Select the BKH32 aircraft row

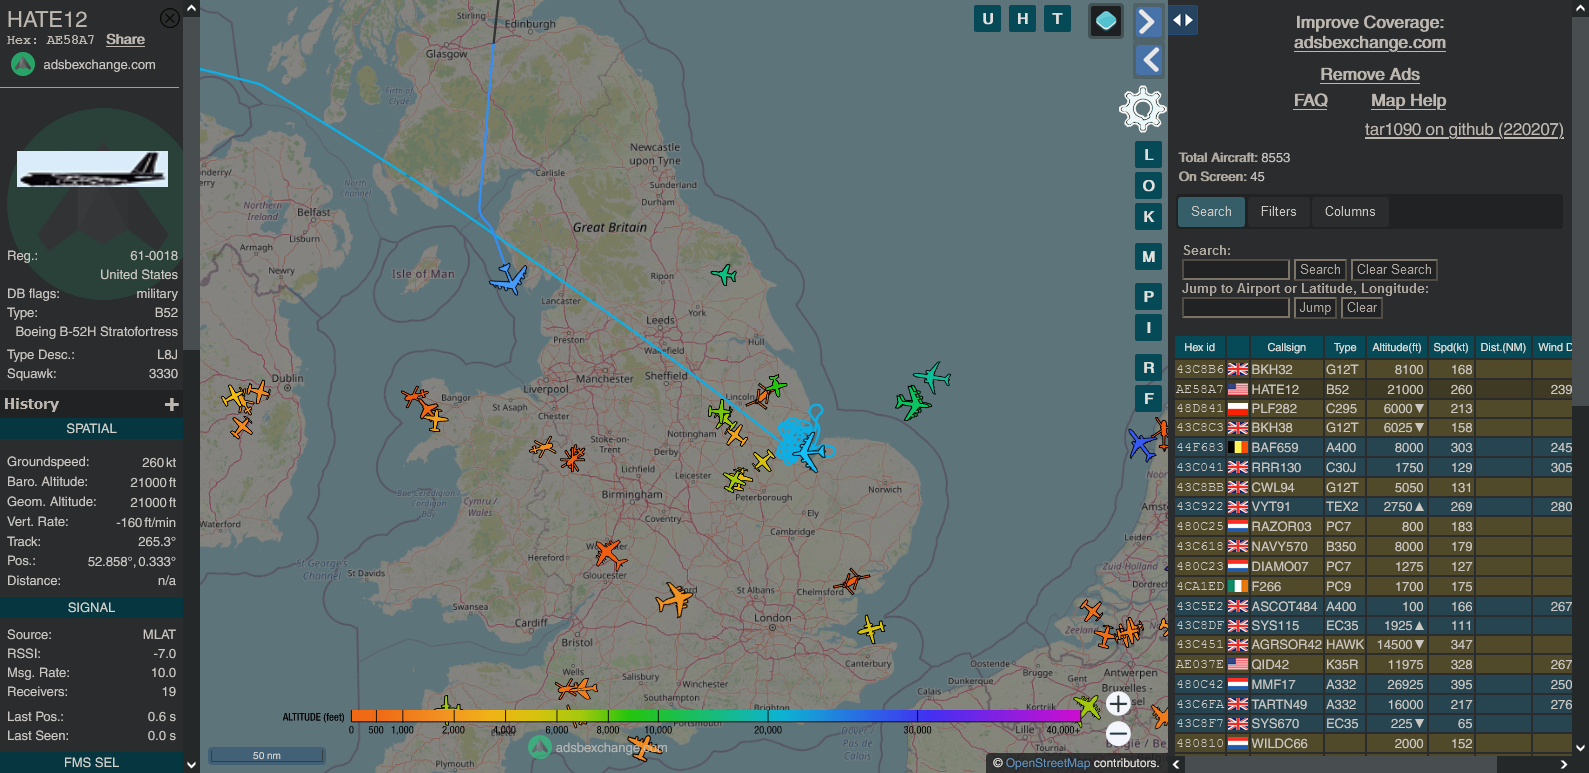pyautogui.click(x=1374, y=370)
